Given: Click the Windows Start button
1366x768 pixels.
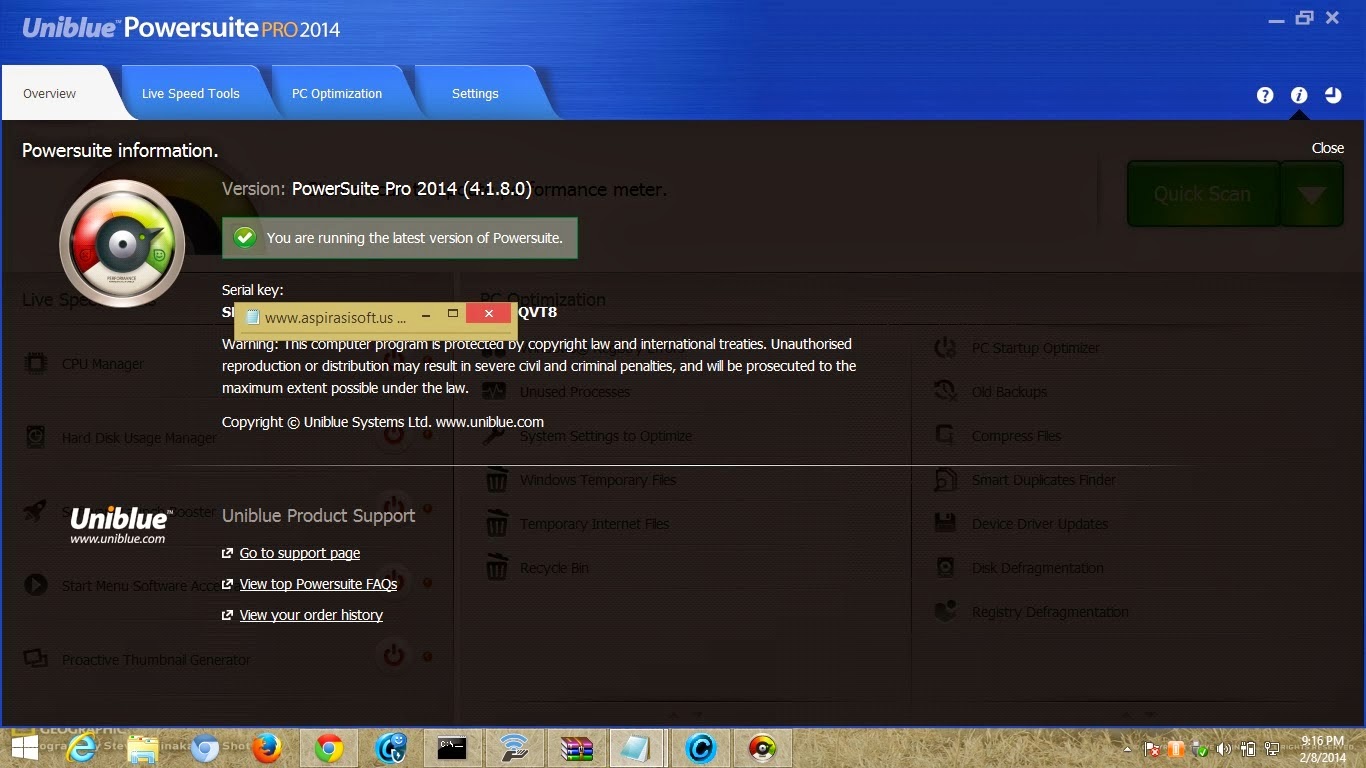Looking at the screenshot, I should pyautogui.click(x=24, y=748).
